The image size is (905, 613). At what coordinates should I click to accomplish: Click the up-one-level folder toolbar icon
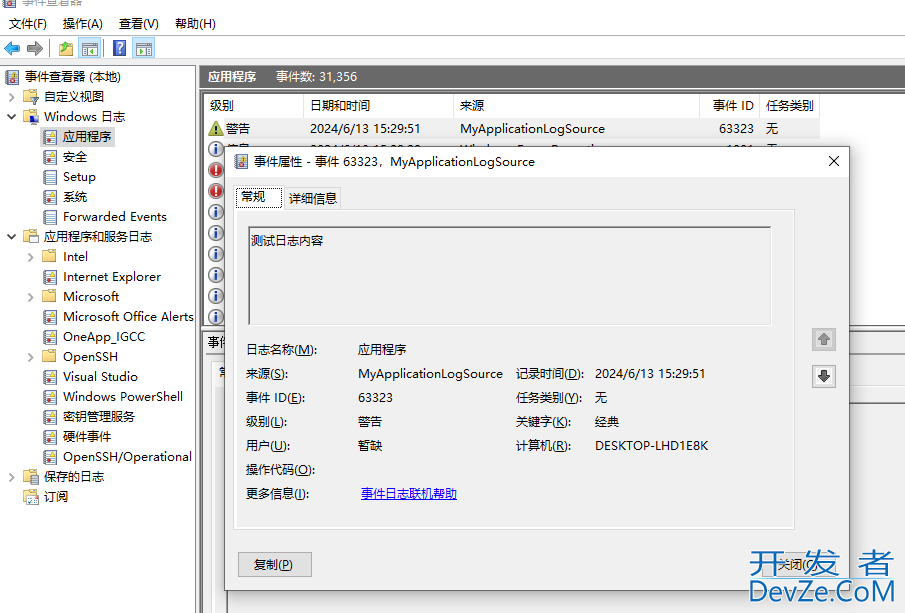(x=66, y=48)
